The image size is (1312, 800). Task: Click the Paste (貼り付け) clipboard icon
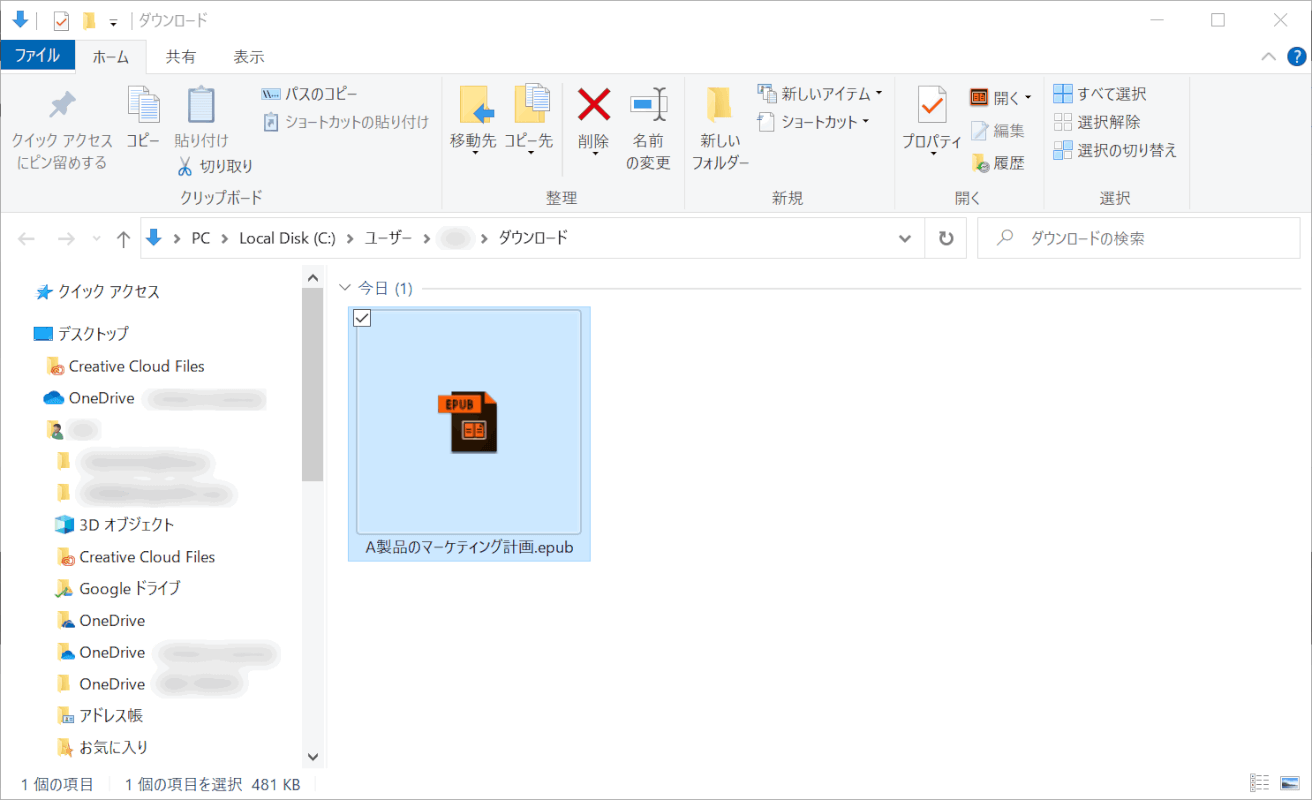[201, 104]
